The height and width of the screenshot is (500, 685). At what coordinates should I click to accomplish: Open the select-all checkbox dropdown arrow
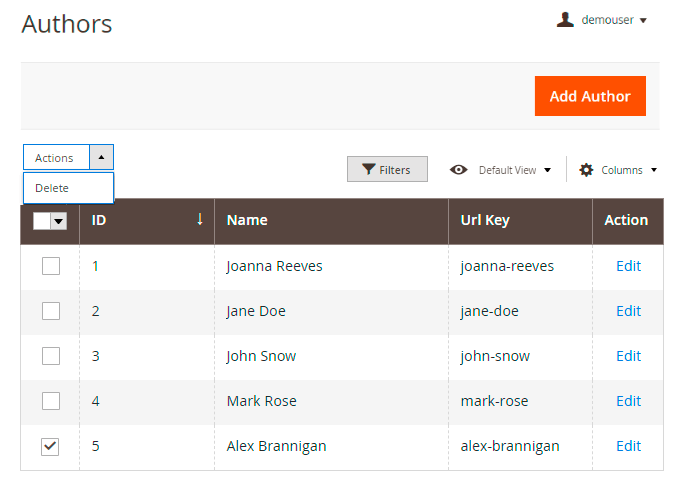pyautogui.click(x=59, y=221)
